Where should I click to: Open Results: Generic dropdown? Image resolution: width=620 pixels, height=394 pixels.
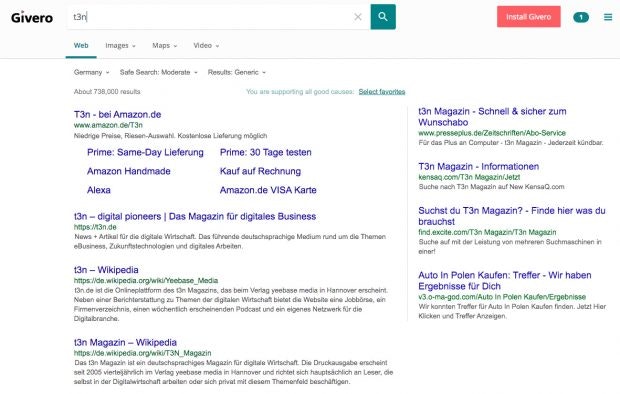click(x=237, y=72)
